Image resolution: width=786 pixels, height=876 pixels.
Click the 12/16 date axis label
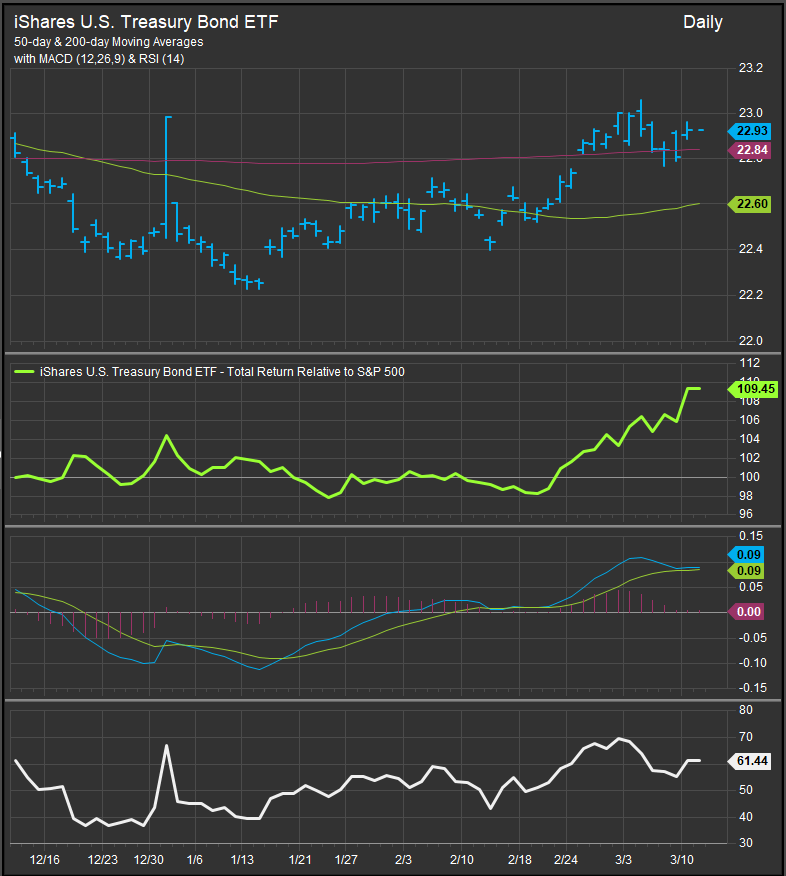tap(45, 859)
